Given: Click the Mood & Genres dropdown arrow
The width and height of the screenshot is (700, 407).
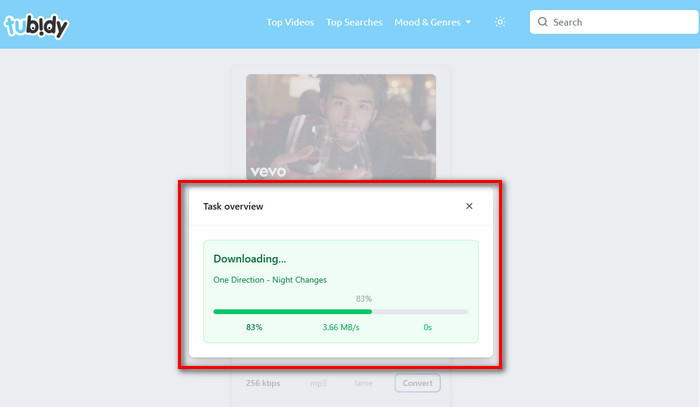Looking at the screenshot, I should (468, 22).
